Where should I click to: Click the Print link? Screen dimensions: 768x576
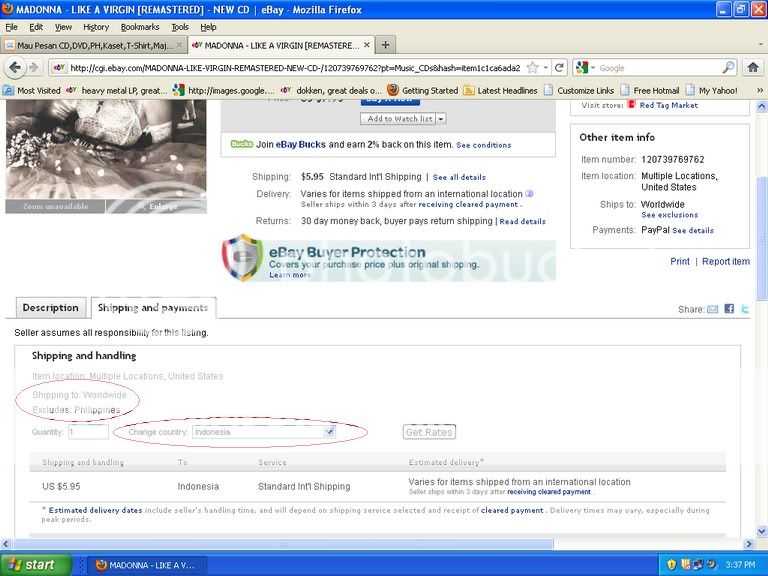click(680, 262)
